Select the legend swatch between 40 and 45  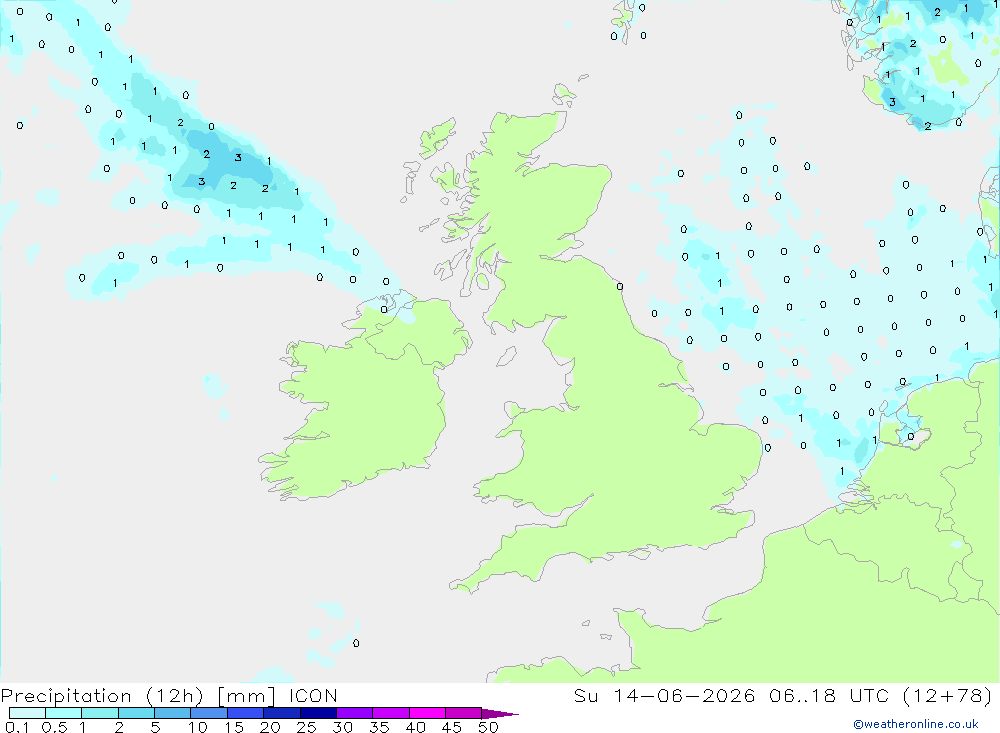(427, 713)
